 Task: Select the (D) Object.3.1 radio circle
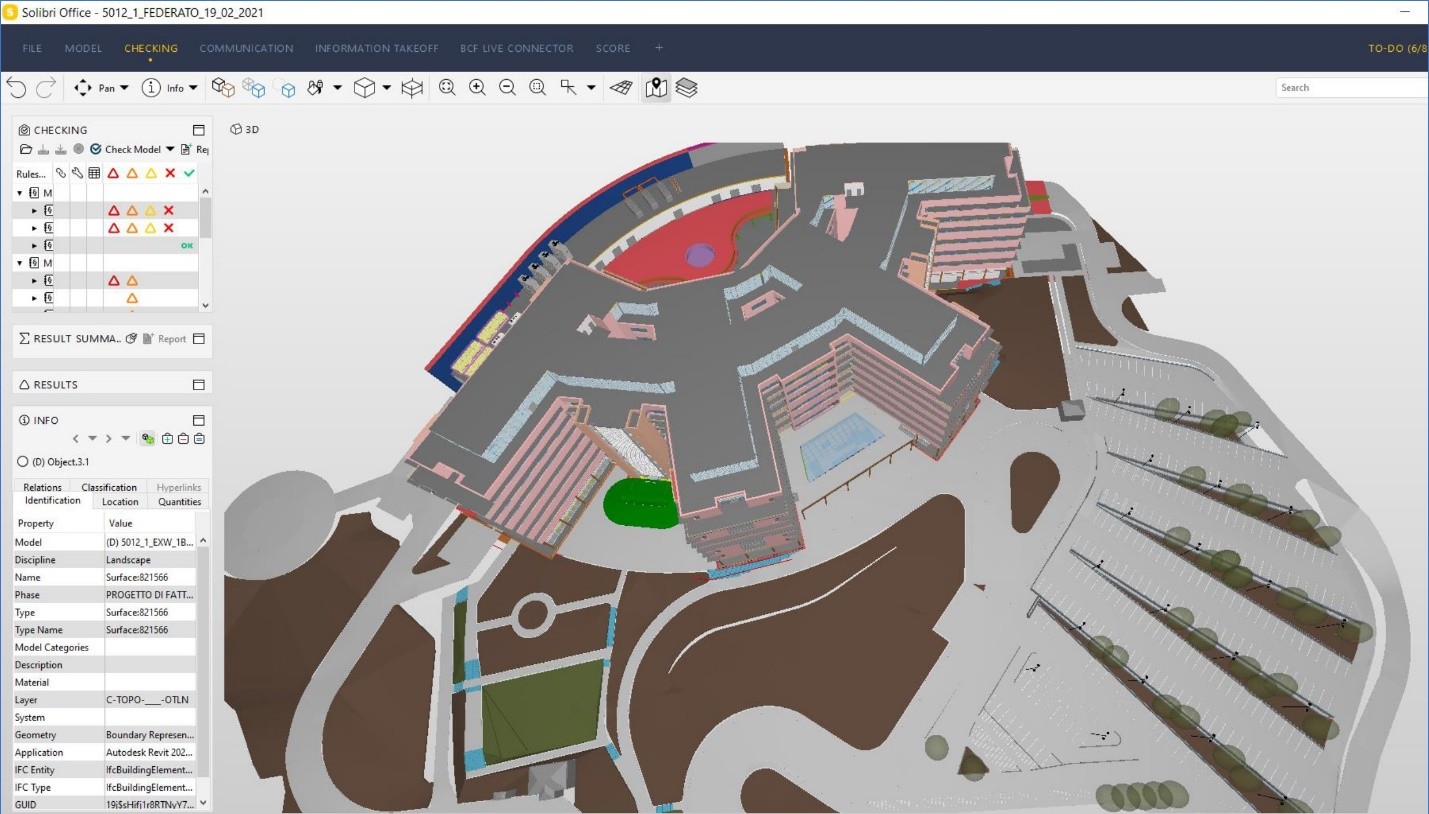(23, 462)
